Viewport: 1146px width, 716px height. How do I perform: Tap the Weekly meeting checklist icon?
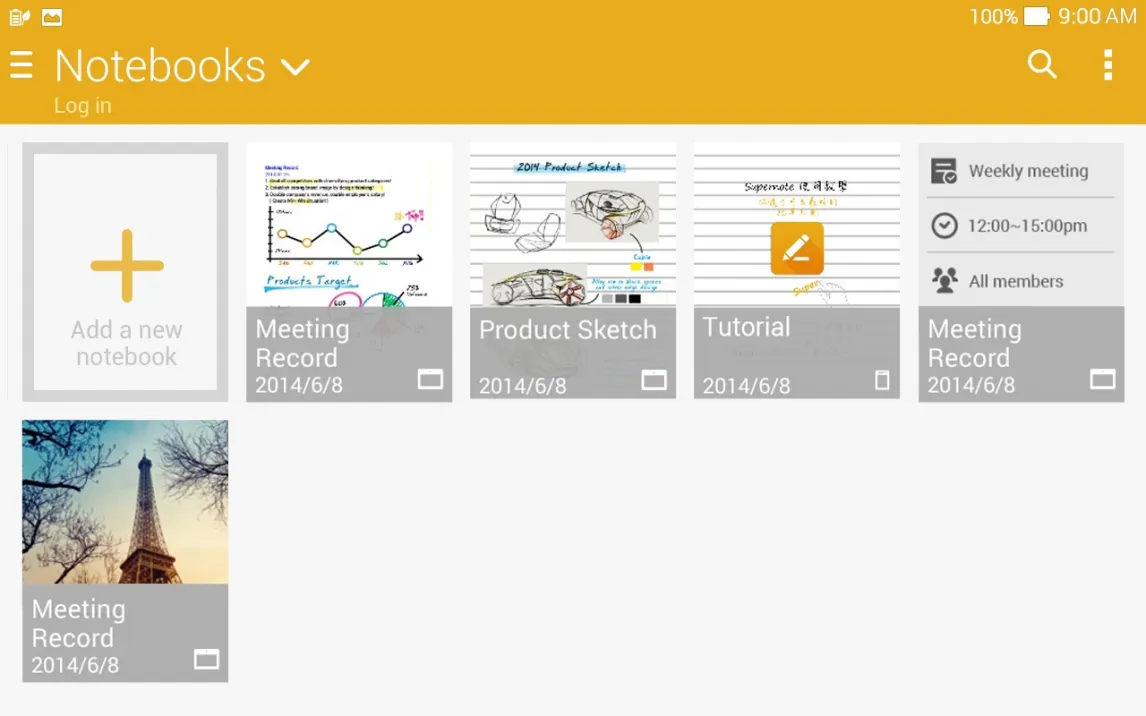(x=944, y=171)
